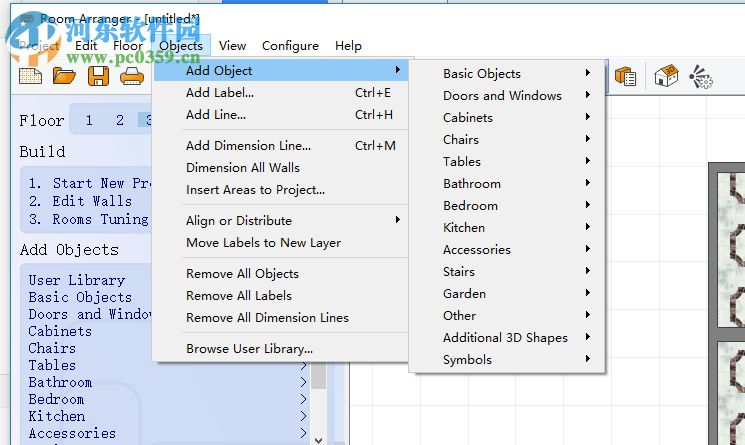Open Basic Objects in sidebar list
The image size is (745, 445).
[80, 297]
